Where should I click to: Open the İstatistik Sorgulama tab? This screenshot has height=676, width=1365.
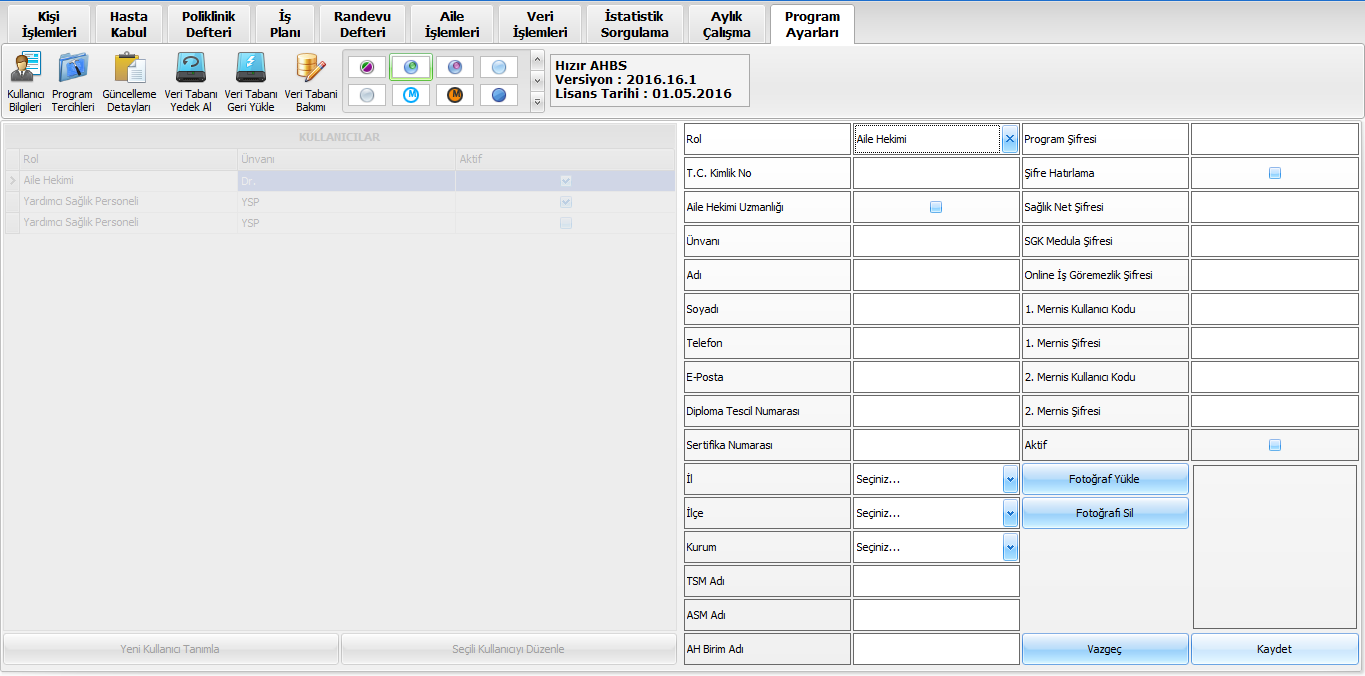[x=634, y=25]
